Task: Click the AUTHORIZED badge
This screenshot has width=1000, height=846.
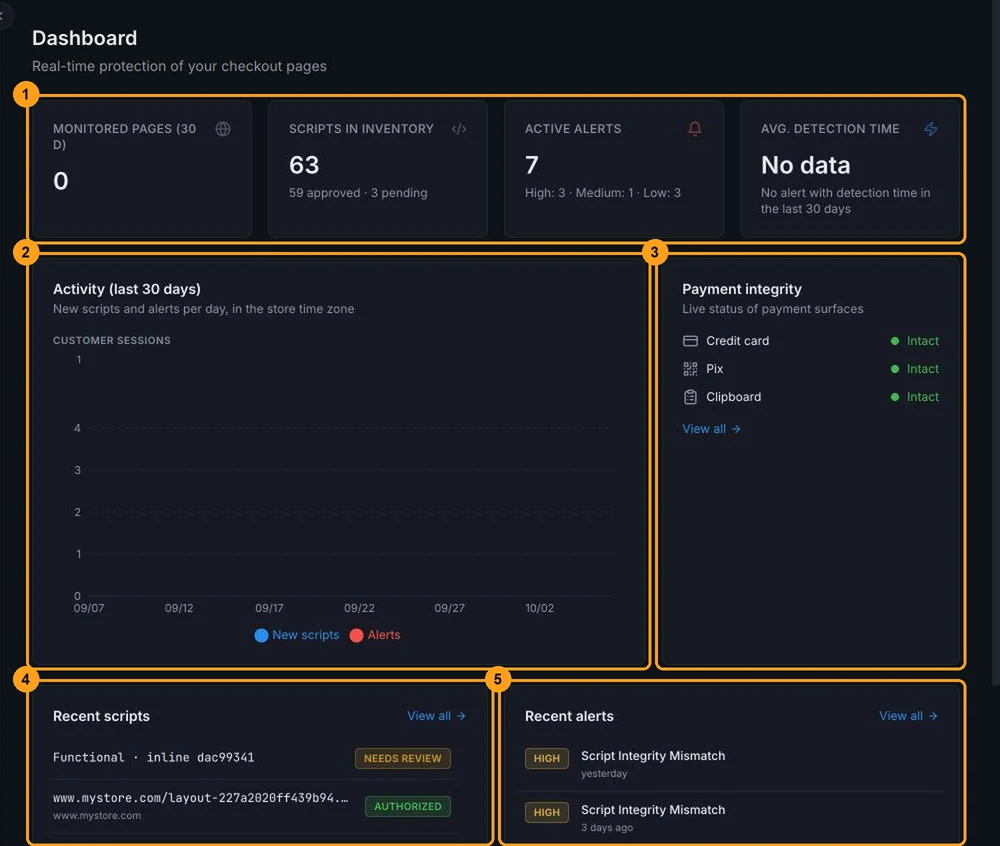Action: click(408, 806)
